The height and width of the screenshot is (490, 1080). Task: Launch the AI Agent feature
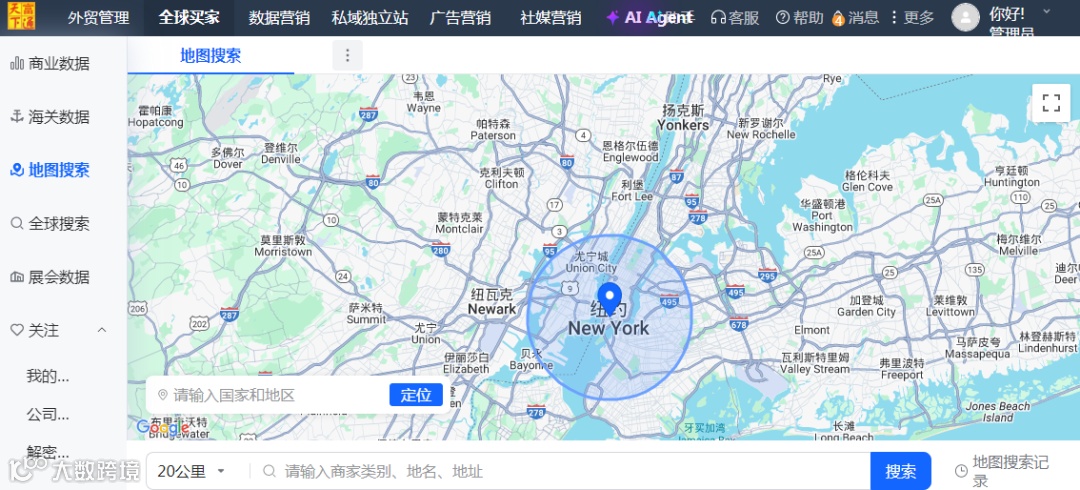click(x=650, y=18)
